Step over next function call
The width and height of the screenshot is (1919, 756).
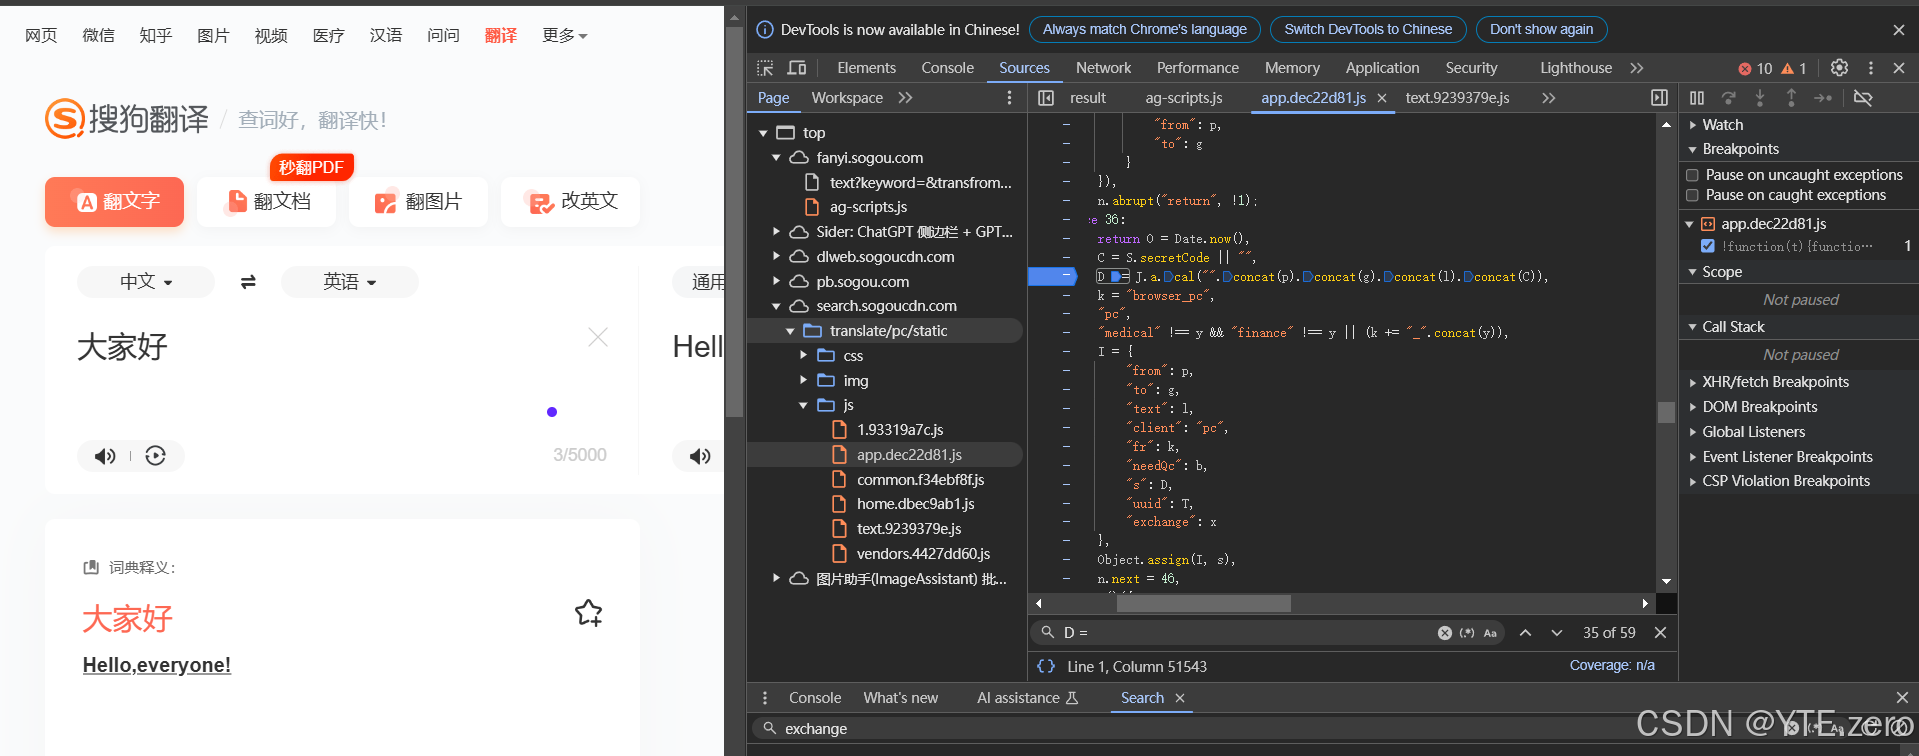(x=1729, y=98)
